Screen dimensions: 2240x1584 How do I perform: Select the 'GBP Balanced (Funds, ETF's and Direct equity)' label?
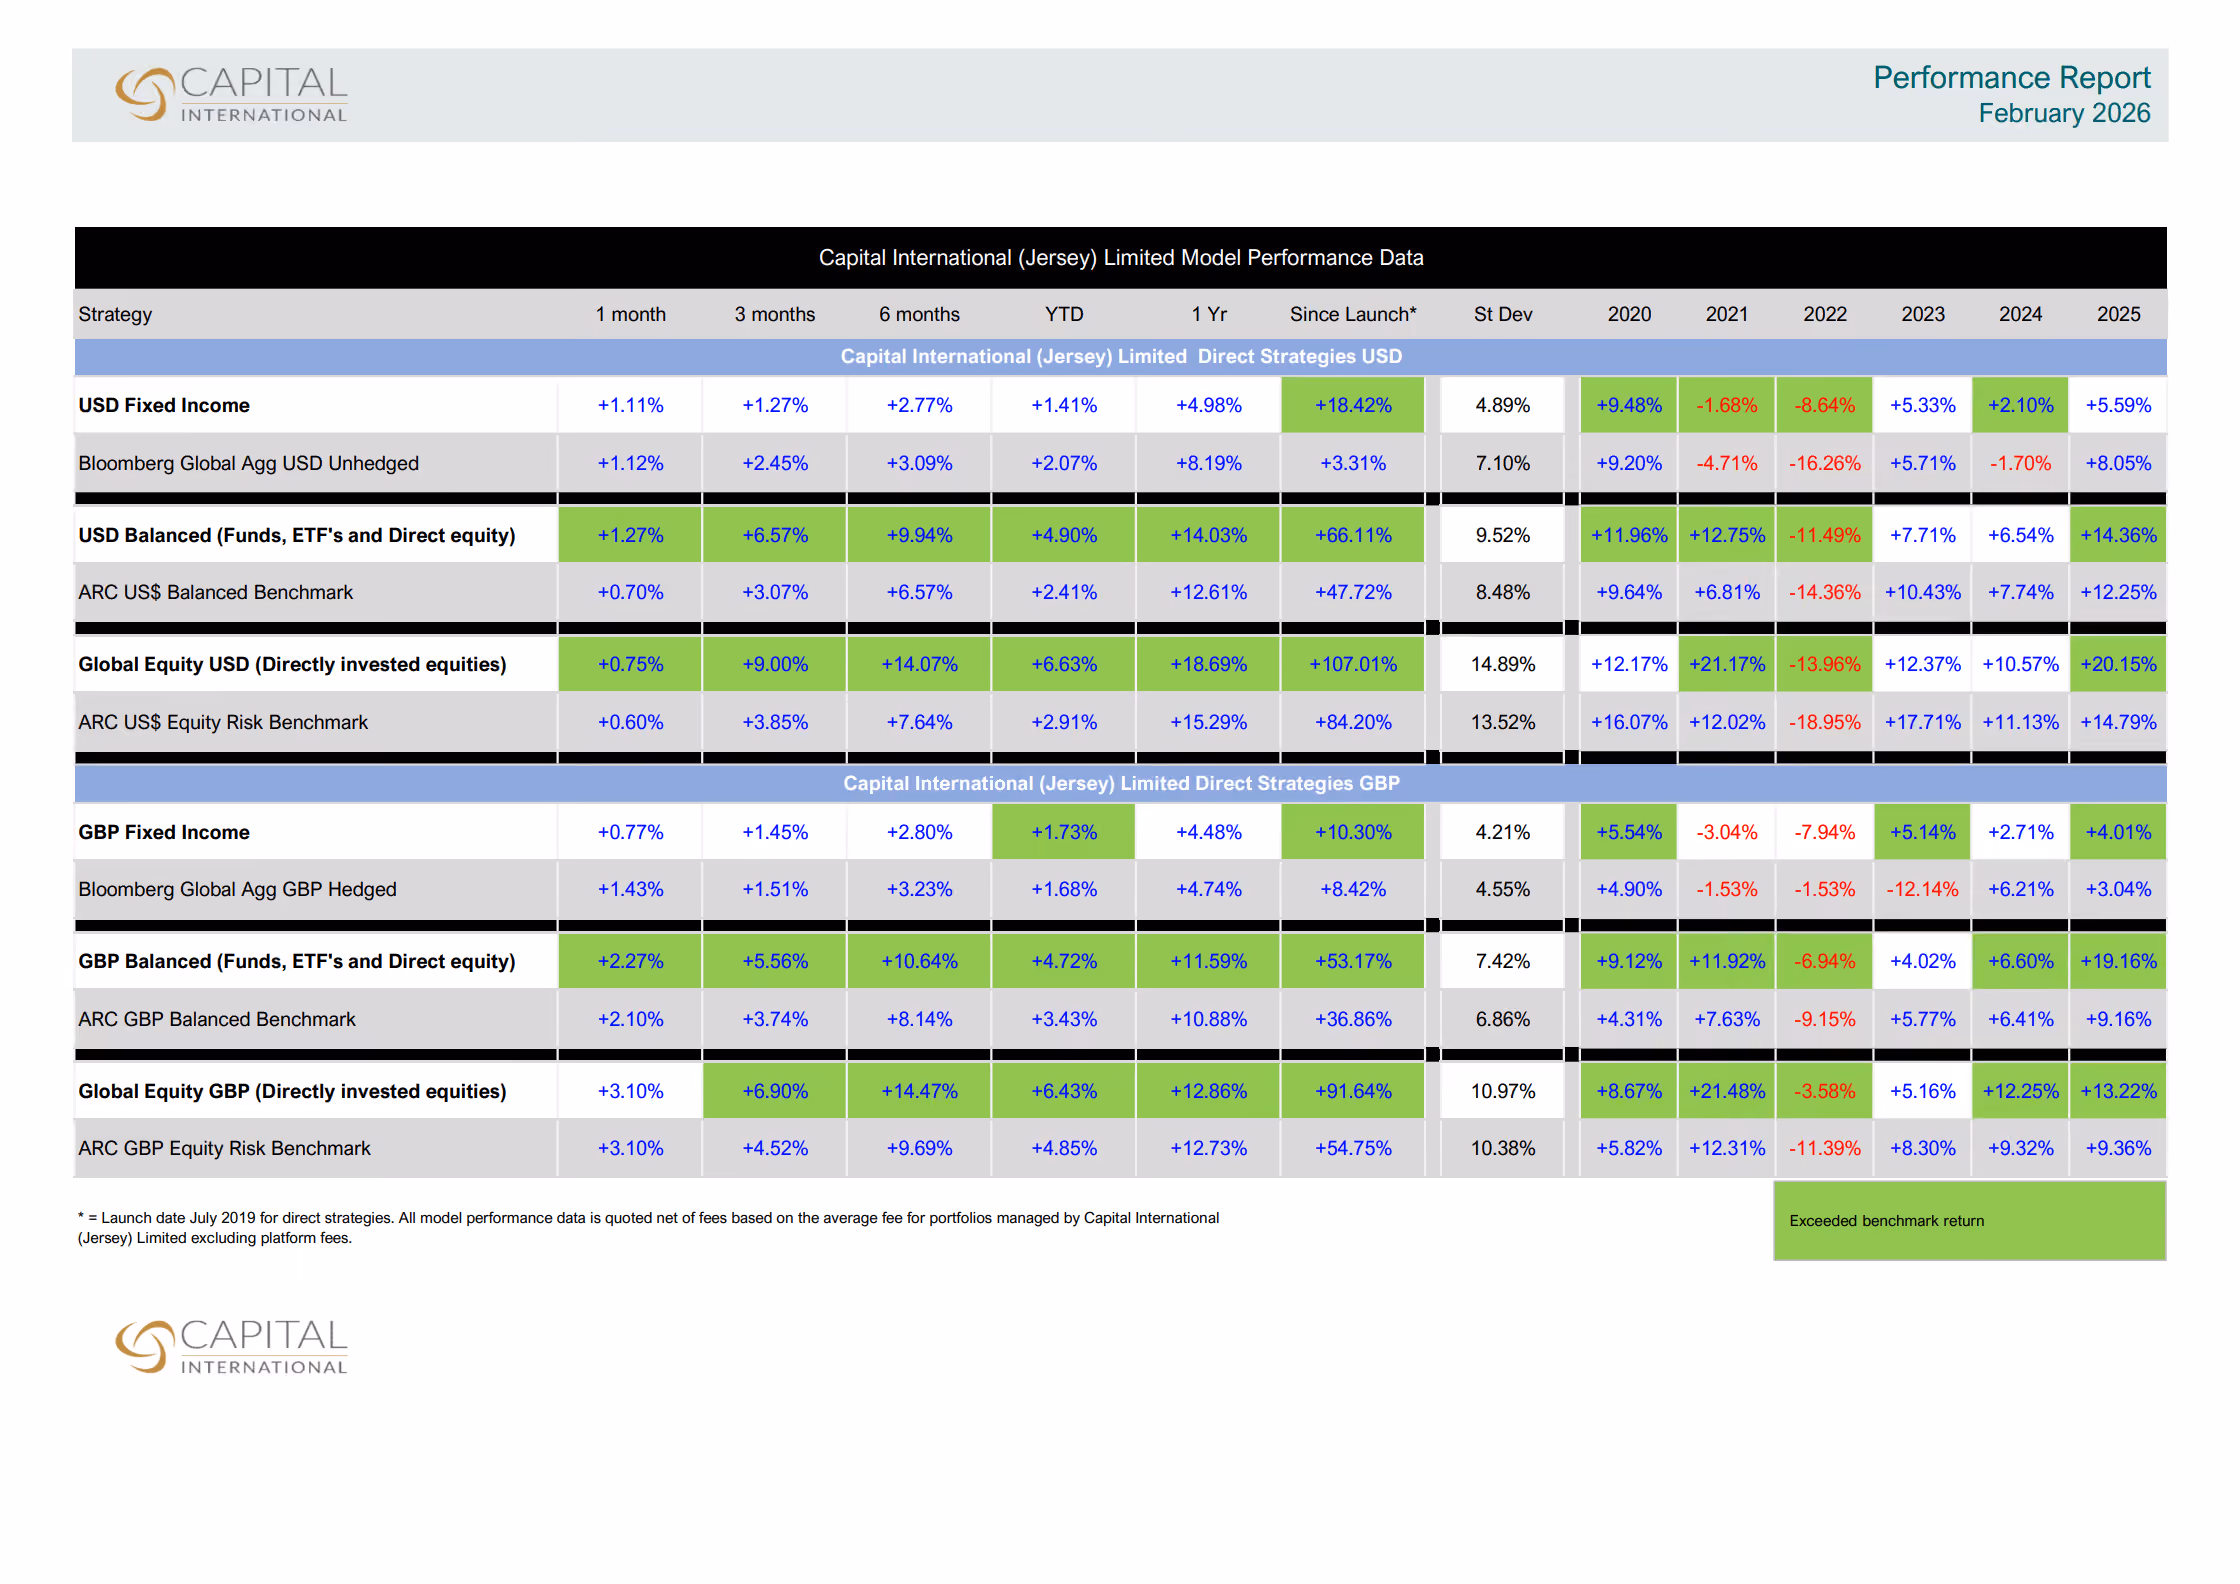click(x=297, y=961)
